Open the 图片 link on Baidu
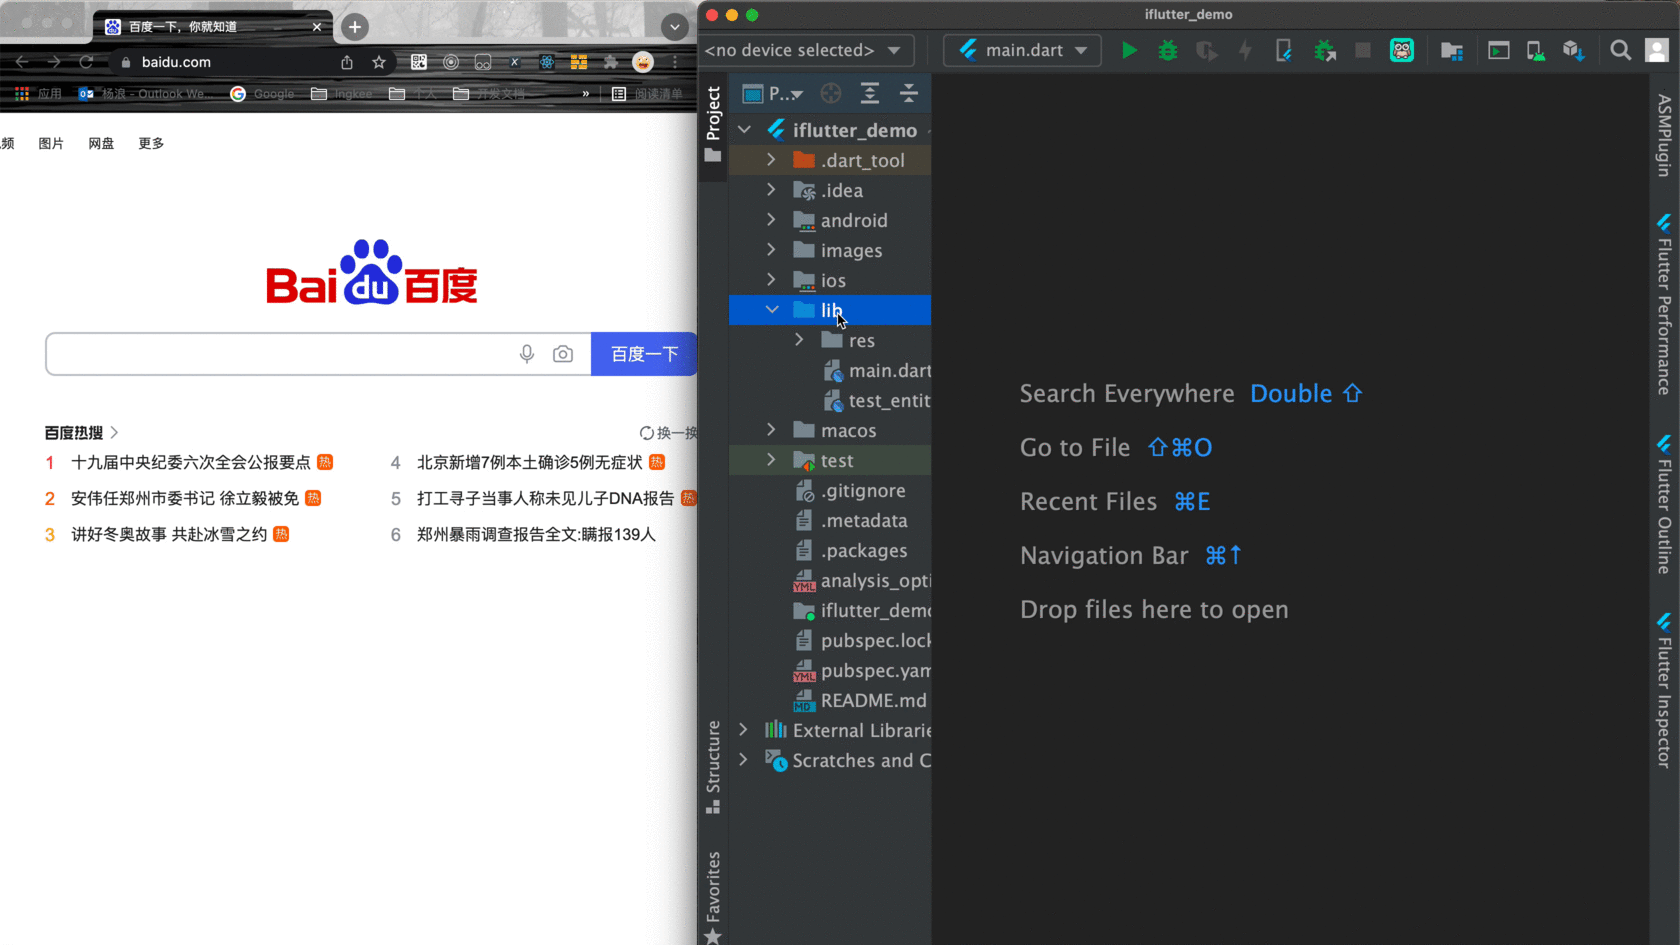1680x945 pixels. click(51, 143)
